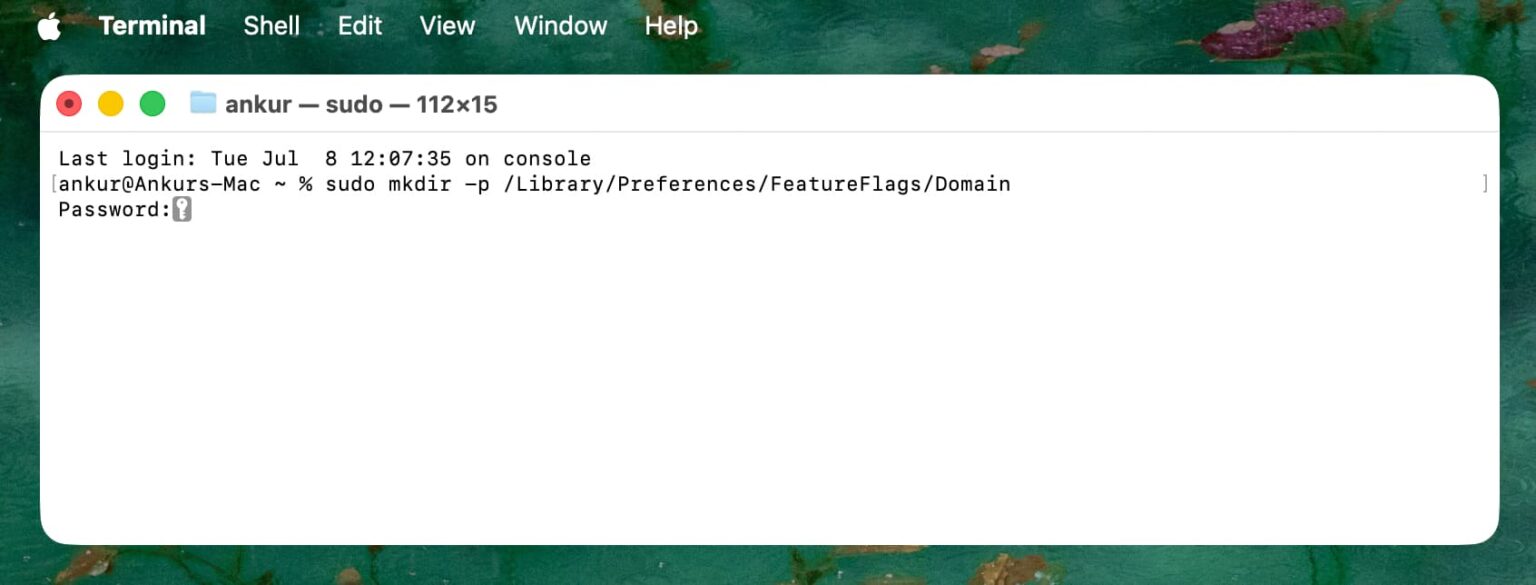The width and height of the screenshot is (1536, 585).
Task: Click the 'Password:' prompt label
Action: pyautogui.click(x=115, y=210)
